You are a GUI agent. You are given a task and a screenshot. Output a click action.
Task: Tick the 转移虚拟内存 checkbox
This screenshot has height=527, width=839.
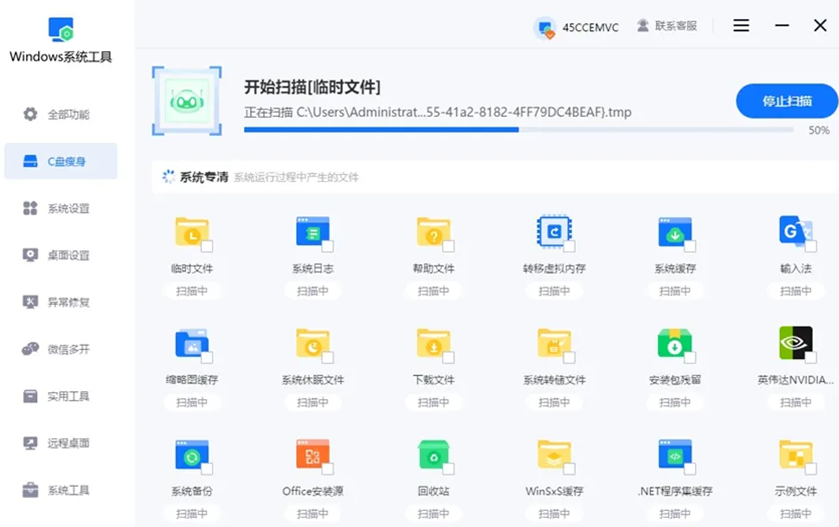[569, 246]
